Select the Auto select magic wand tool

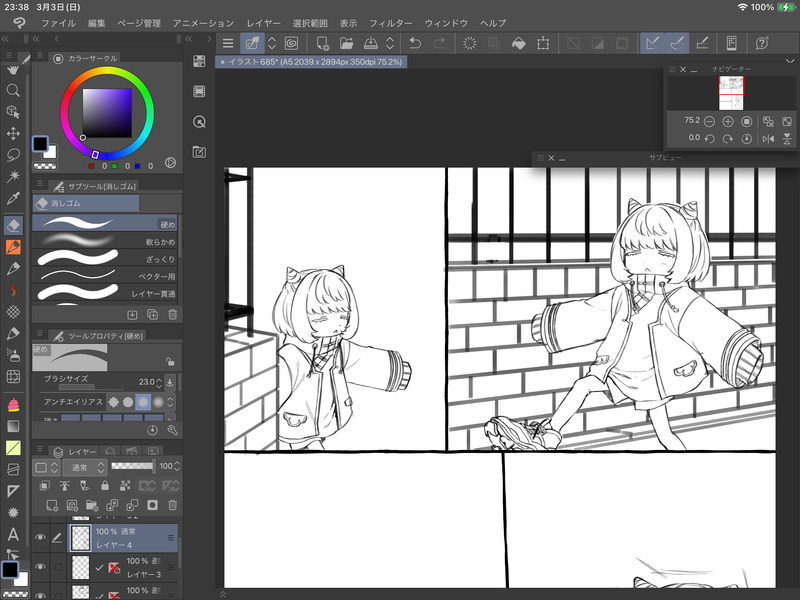click(13, 176)
